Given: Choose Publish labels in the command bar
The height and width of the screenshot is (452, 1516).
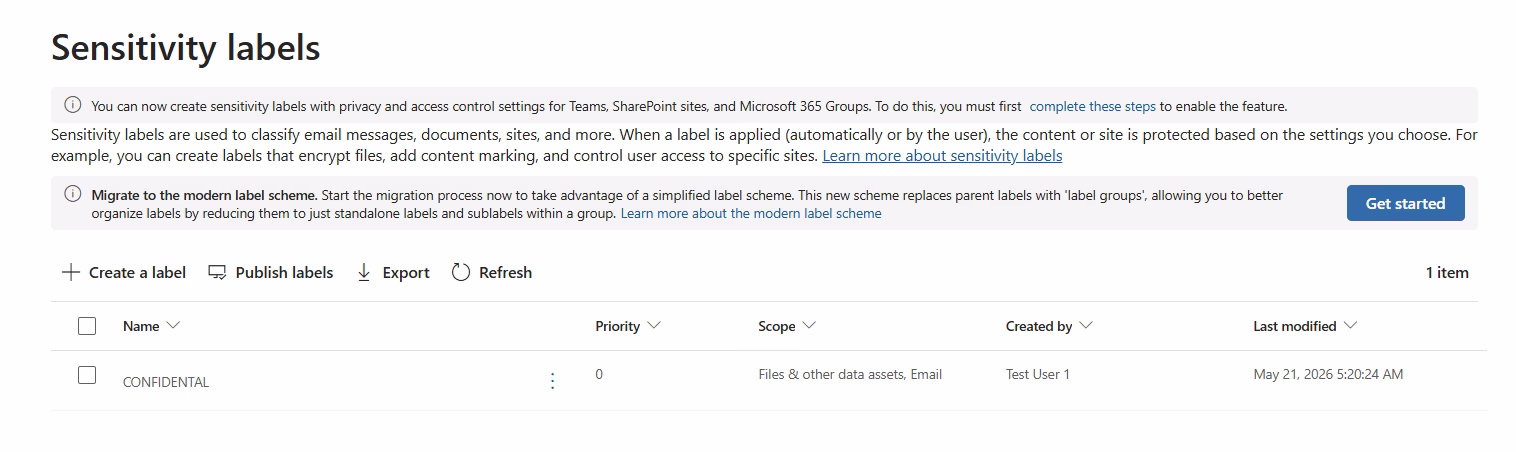Looking at the screenshot, I should tap(271, 272).
